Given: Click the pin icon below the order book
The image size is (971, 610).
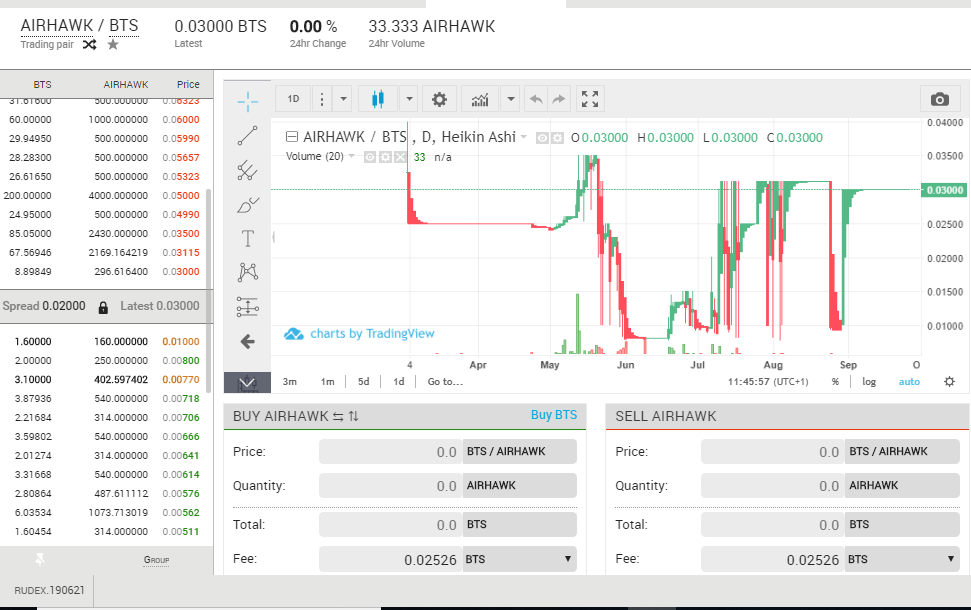Looking at the screenshot, I should [40, 560].
